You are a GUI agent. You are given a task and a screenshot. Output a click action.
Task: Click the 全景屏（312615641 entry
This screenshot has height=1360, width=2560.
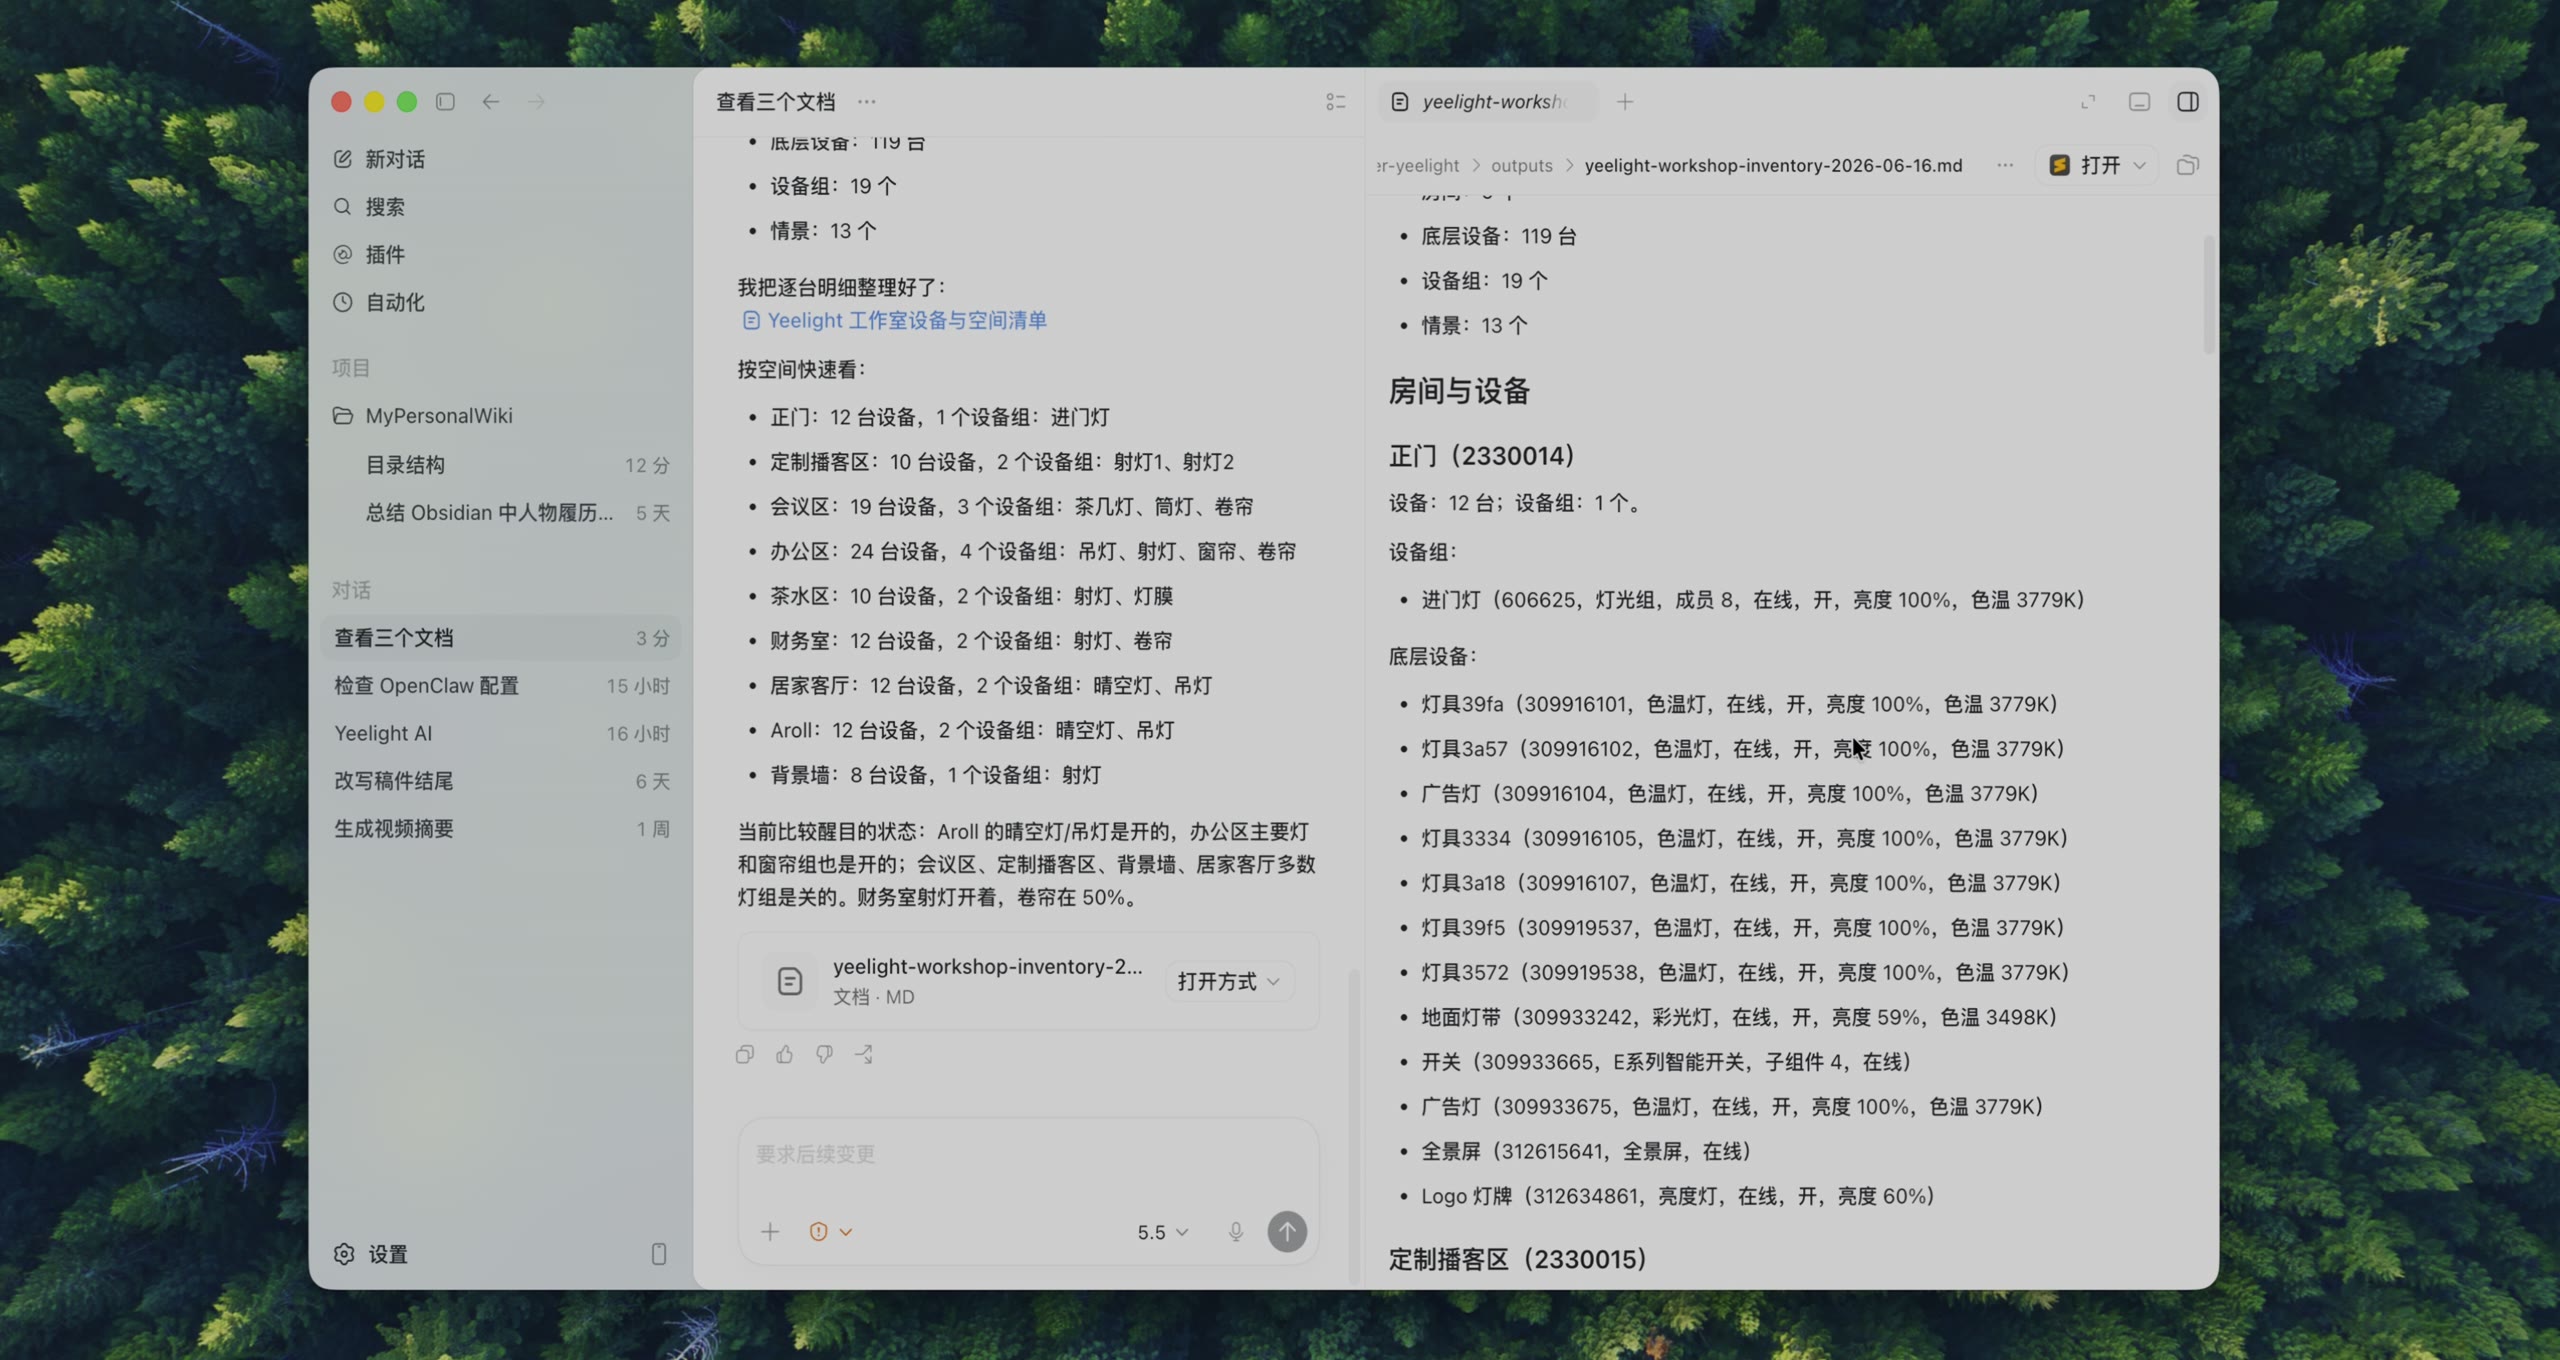click(1587, 1151)
